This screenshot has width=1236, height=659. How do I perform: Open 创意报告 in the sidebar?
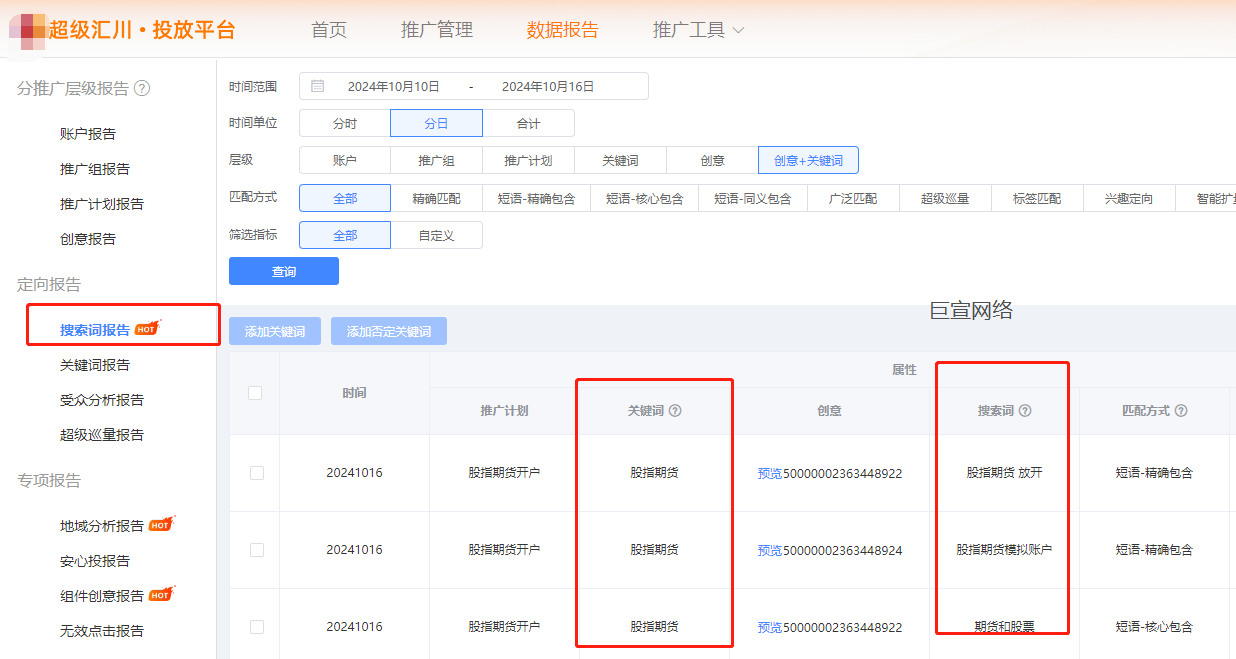[x=88, y=239]
